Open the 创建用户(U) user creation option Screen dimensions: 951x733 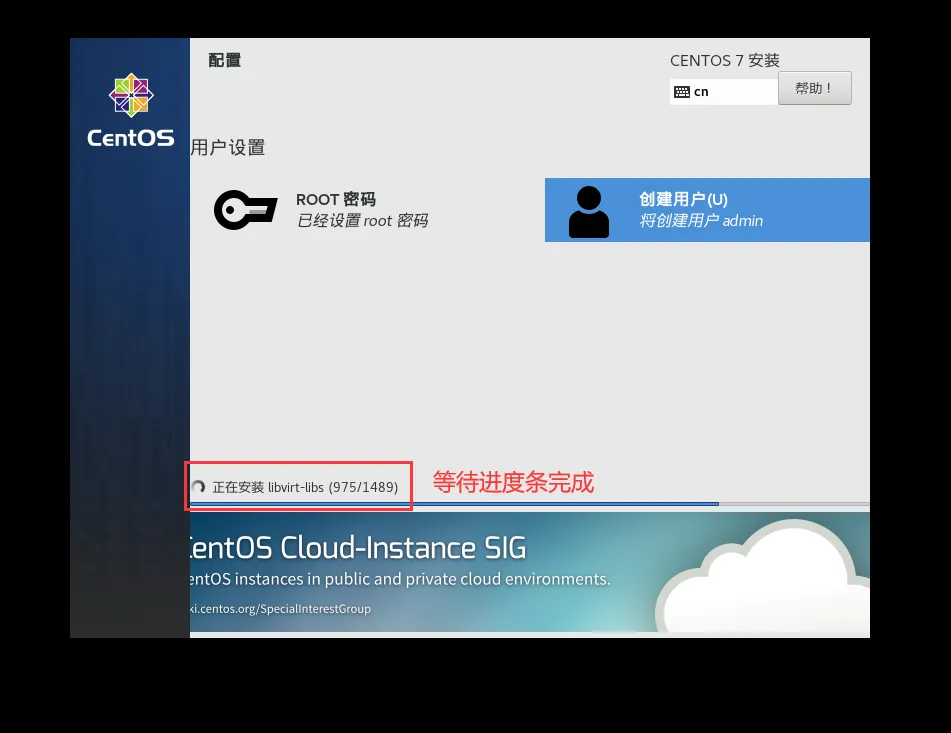tap(707, 210)
